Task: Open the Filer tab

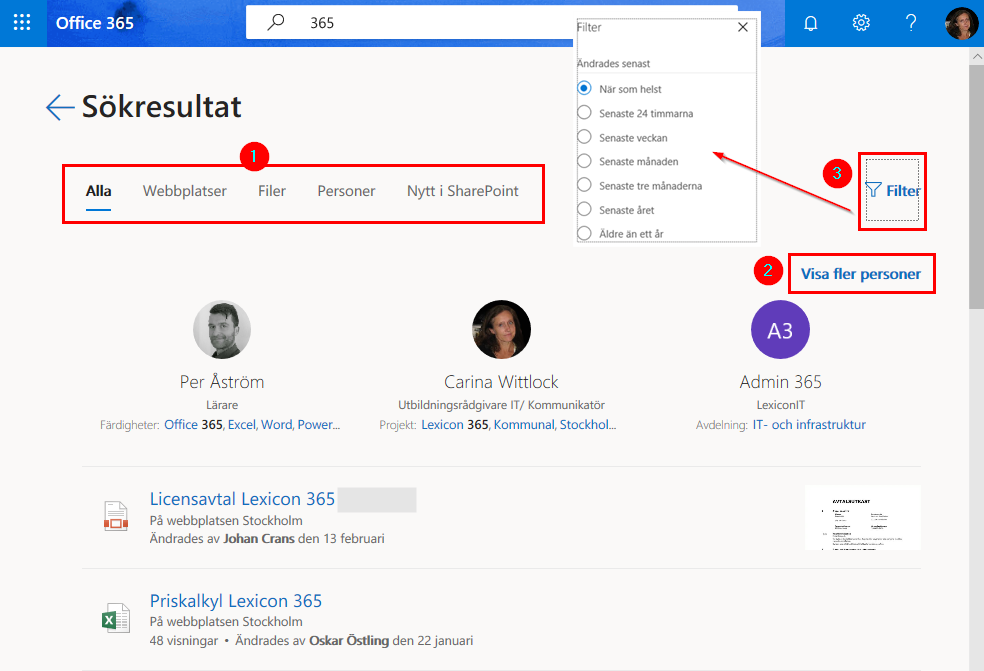Action: [272, 191]
